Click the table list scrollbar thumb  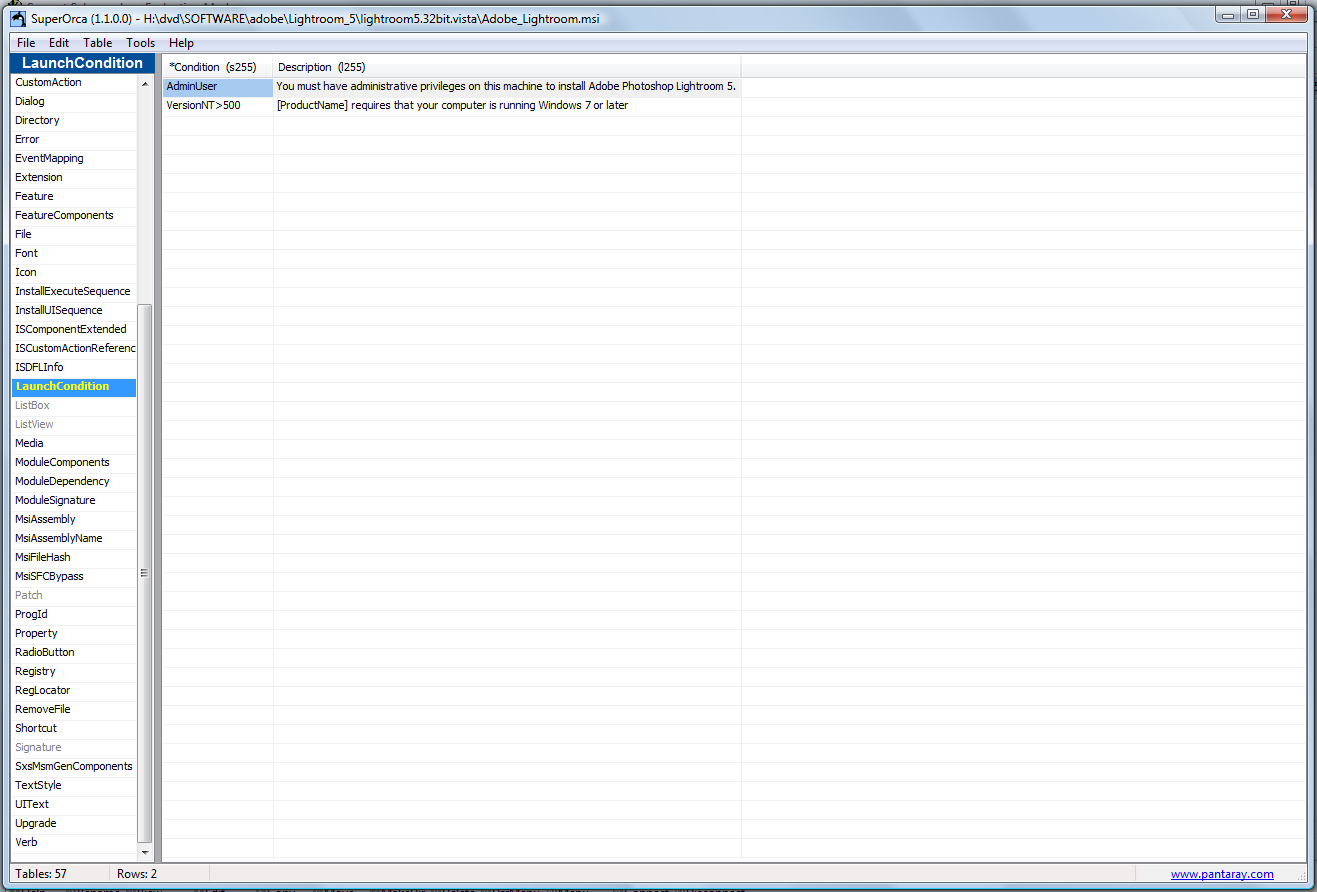coord(145,573)
